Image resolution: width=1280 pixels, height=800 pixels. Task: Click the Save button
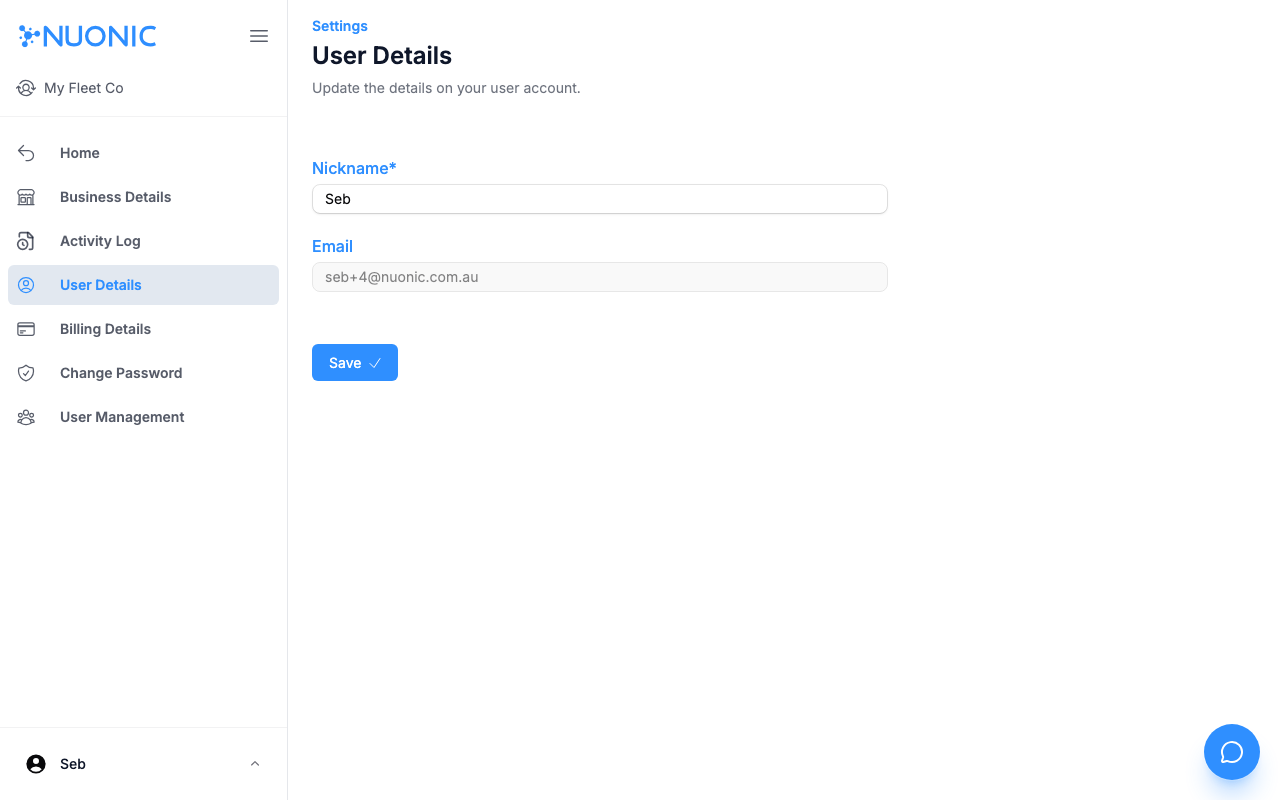coord(355,363)
